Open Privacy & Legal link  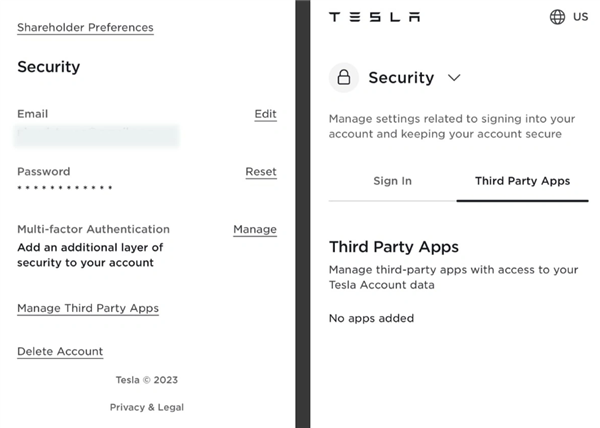point(147,407)
